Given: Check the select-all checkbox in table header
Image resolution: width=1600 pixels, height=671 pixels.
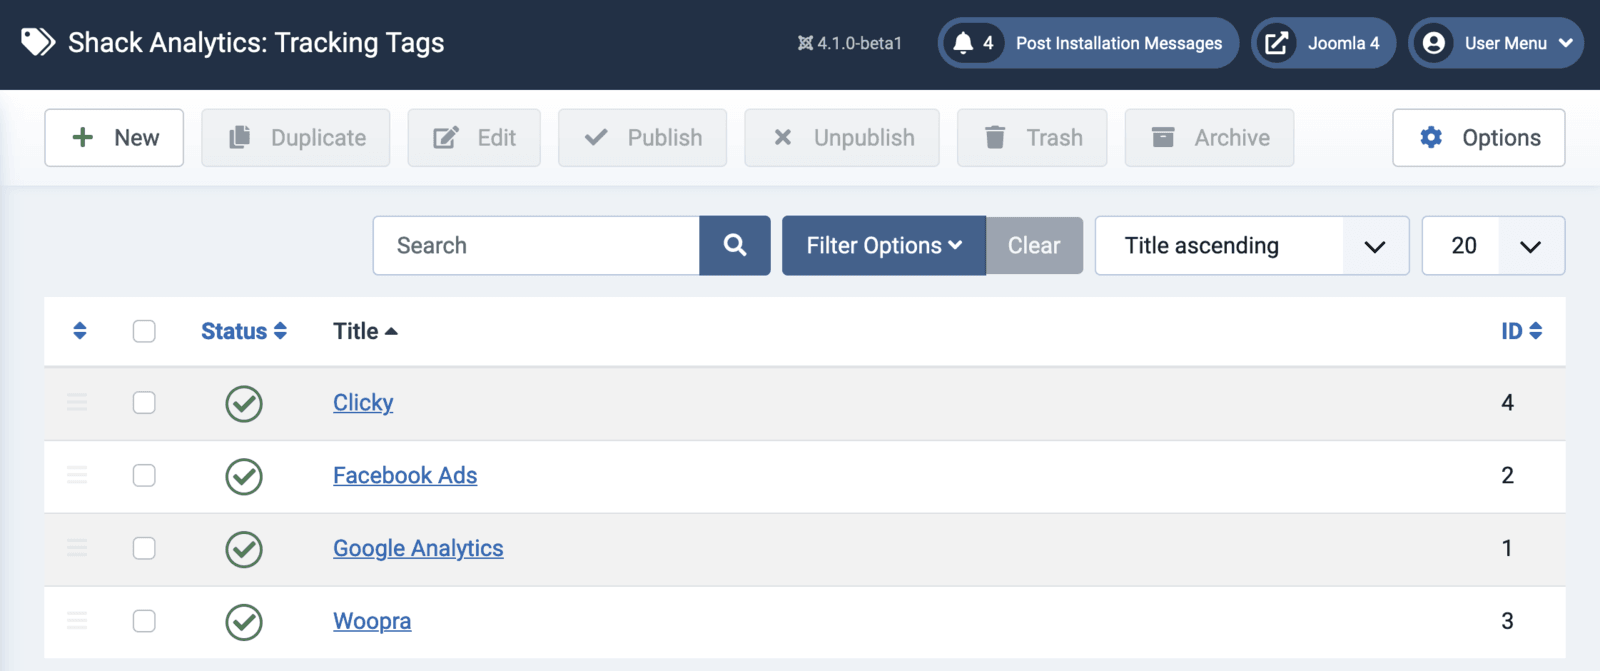Looking at the screenshot, I should [x=144, y=331].
